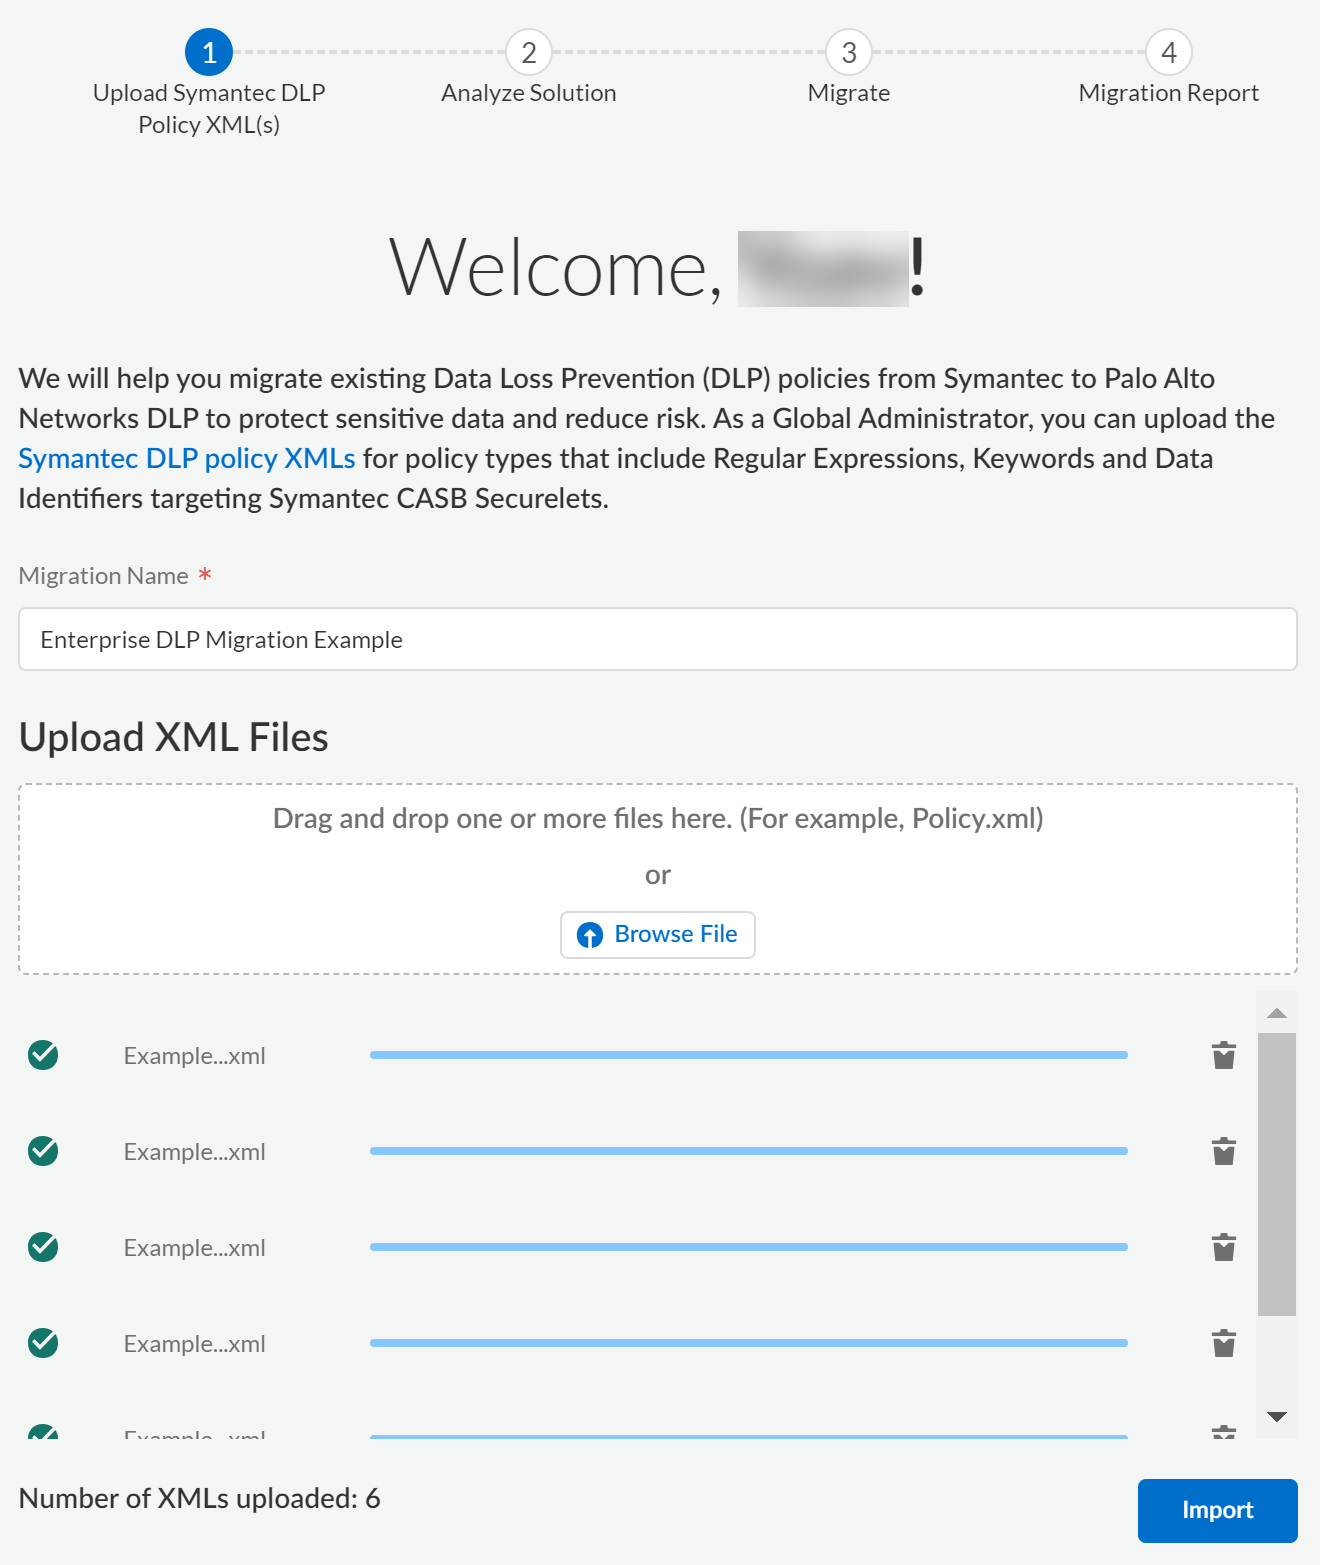The image size is (1320, 1565).
Task: Select step 4 Migration Report
Action: coord(1169,52)
